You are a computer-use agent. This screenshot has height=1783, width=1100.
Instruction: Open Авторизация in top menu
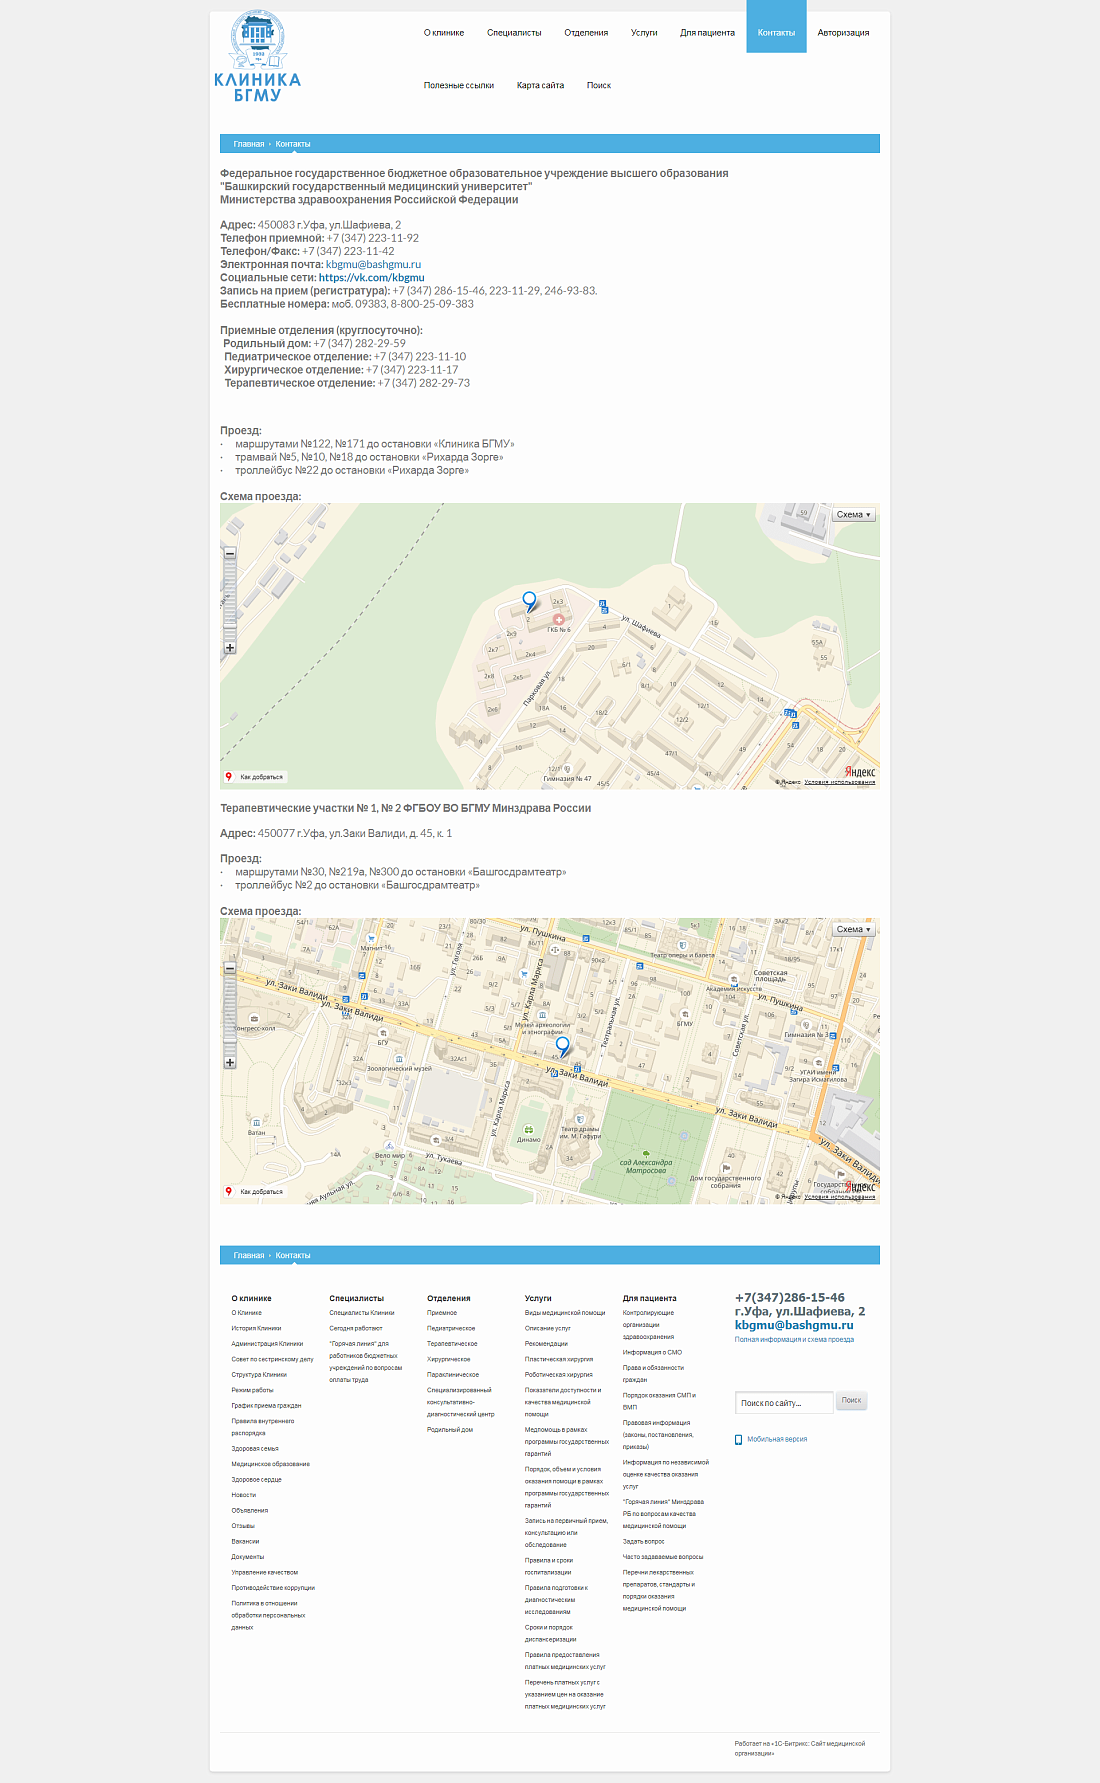pyautogui.click(x=843, y=33)
